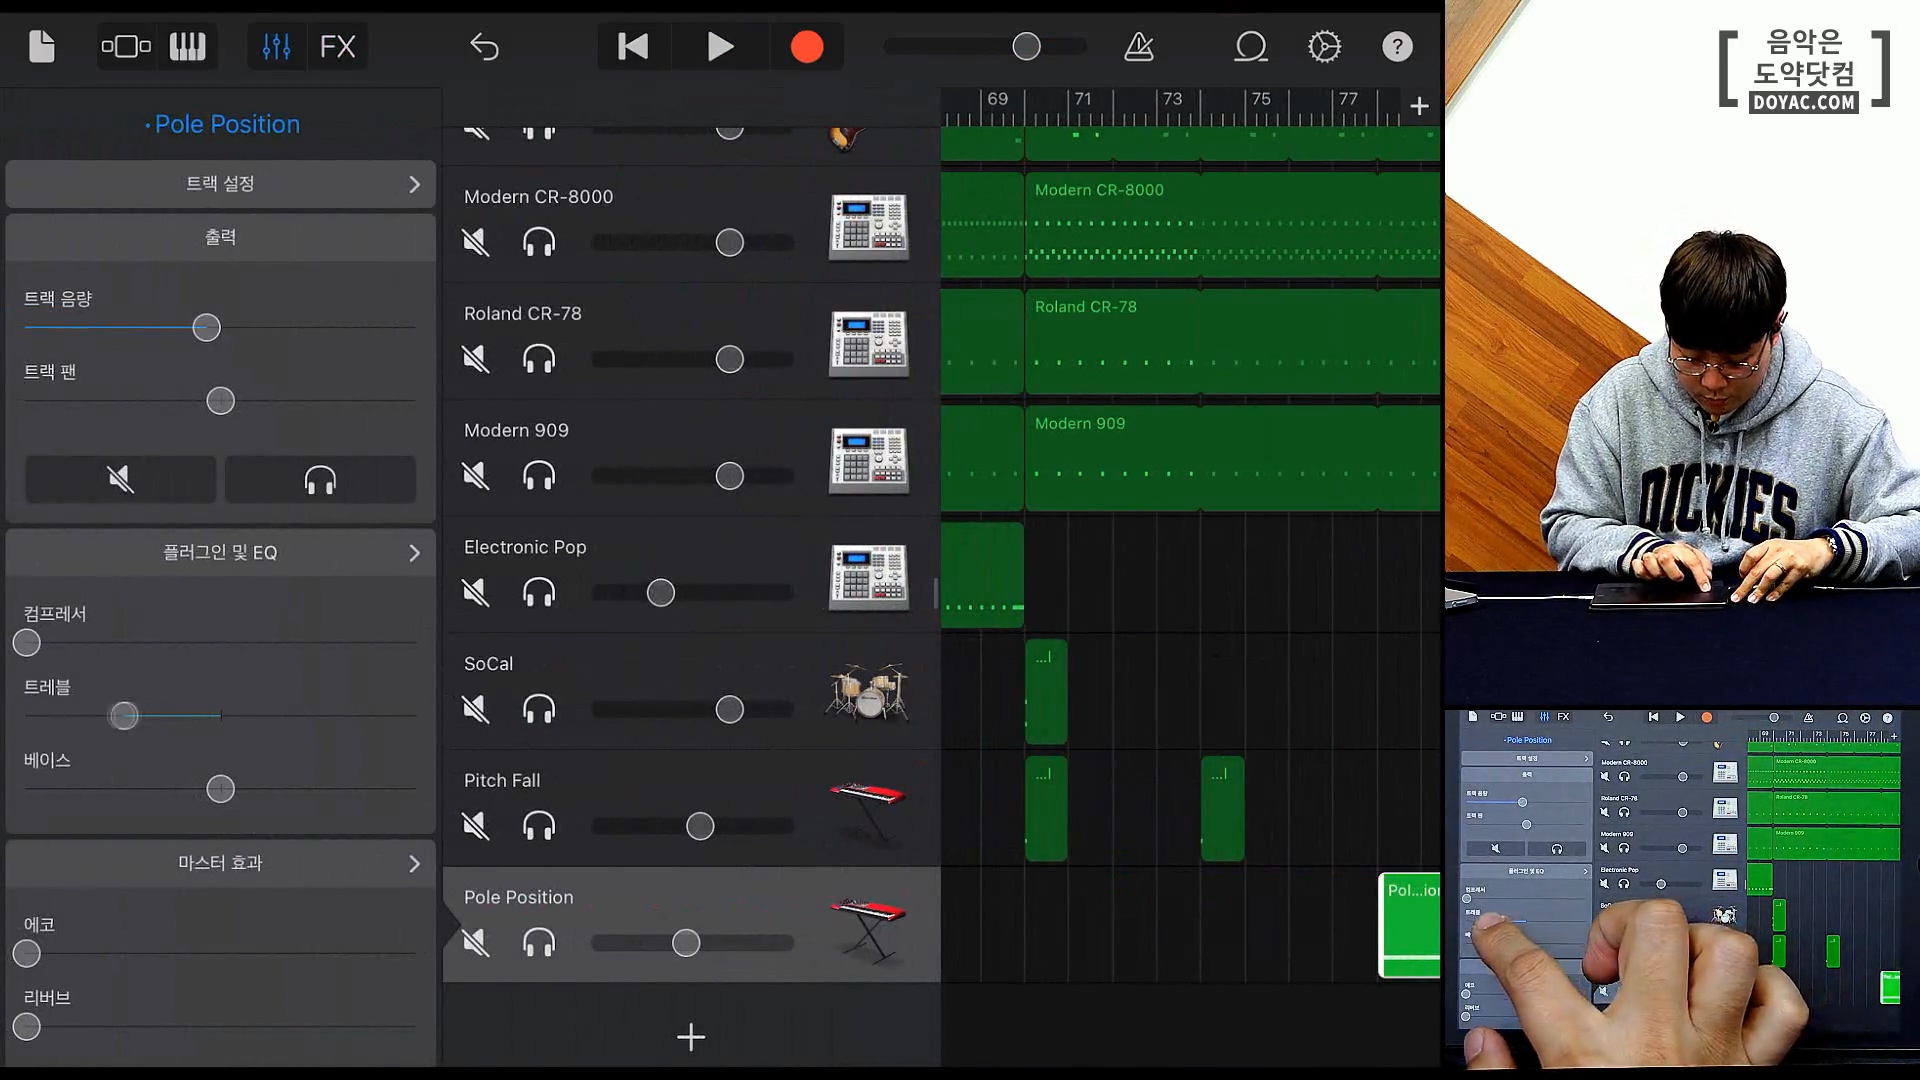Screen dimensions: 1920x1080
Task: Add a new track with plus button
Action: point(691,1037)
